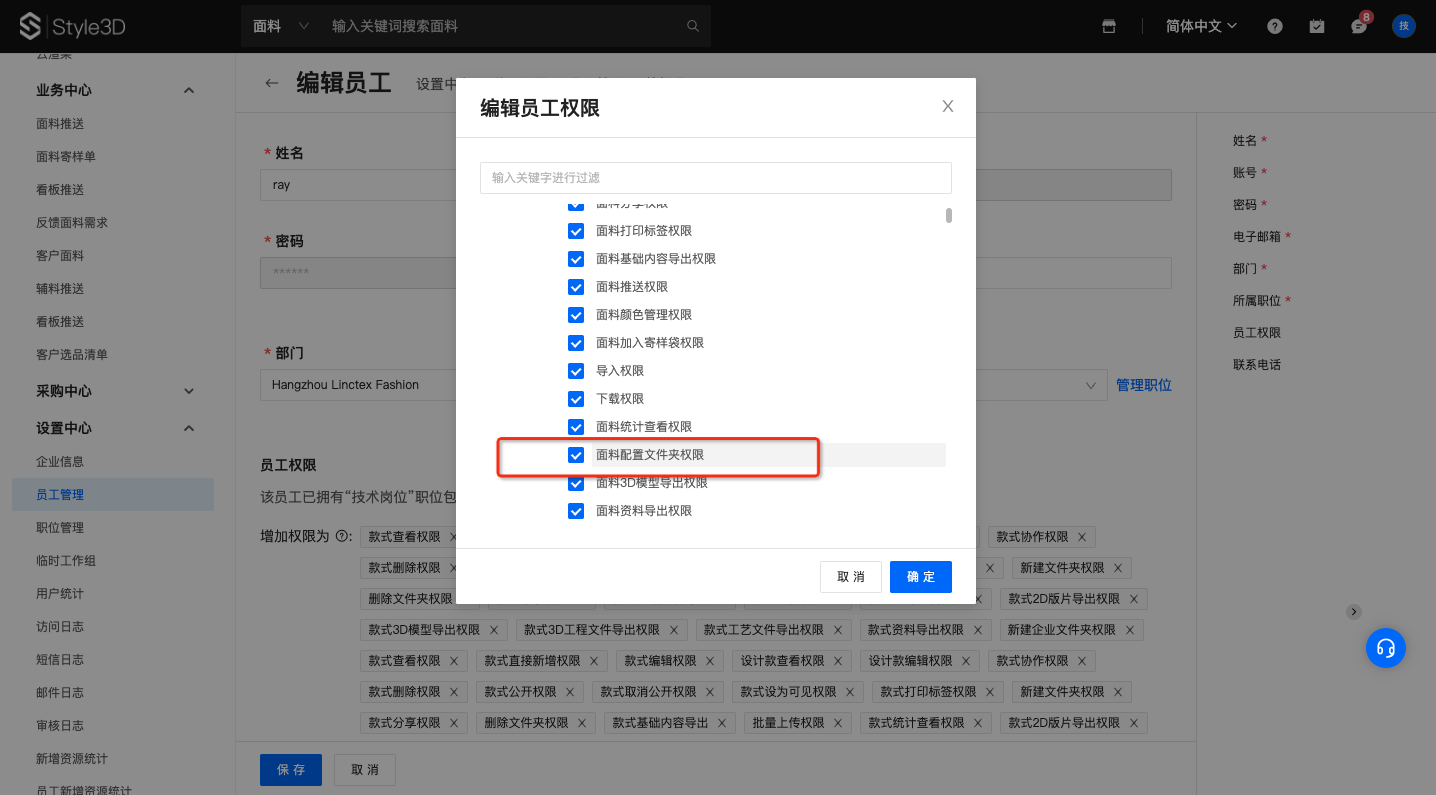Click the permission filter keyword input
This screenshot has height=795, width=1436.
pos(715,178)
